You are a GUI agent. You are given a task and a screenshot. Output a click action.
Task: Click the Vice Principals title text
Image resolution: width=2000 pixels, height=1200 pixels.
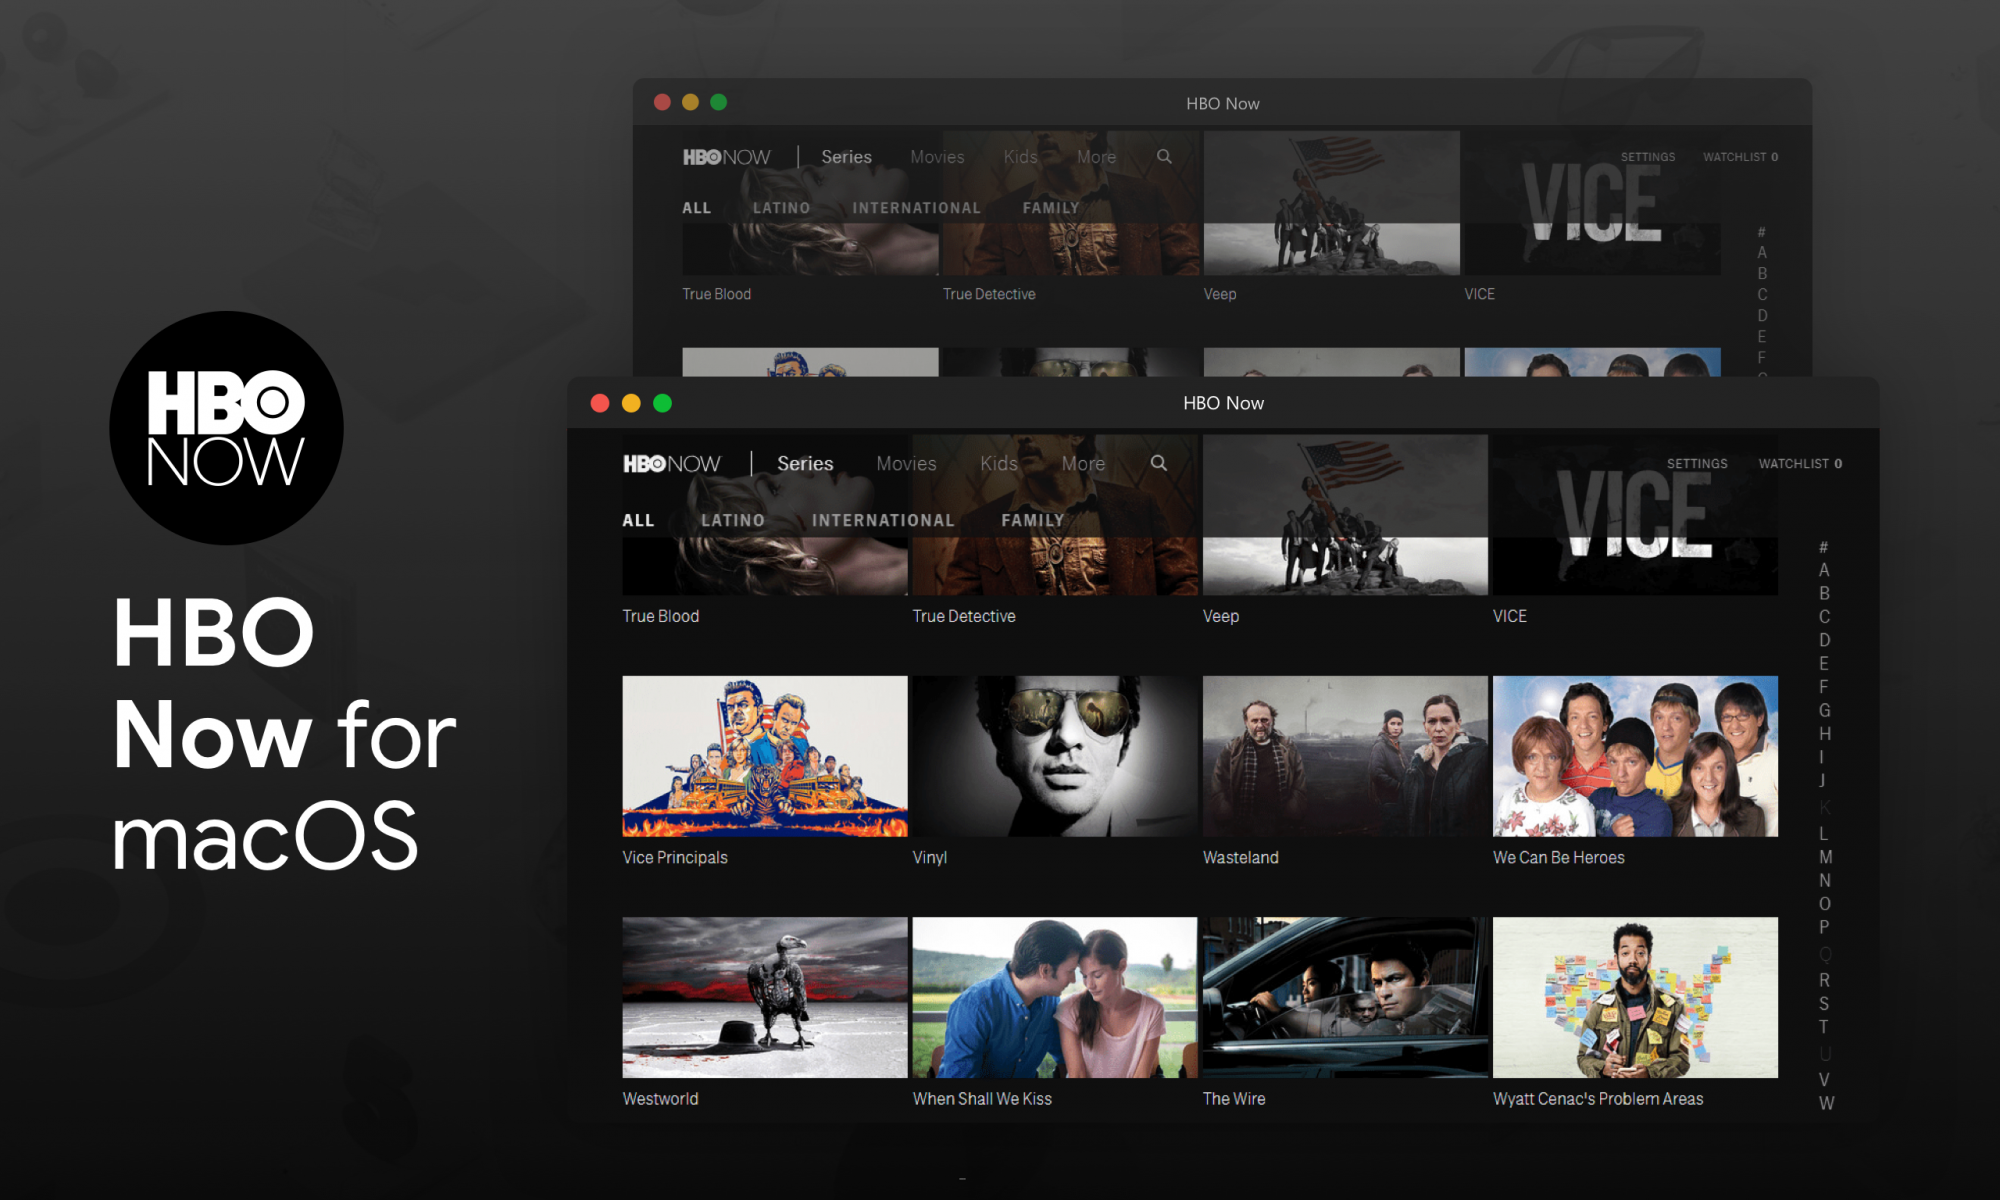[x=675, y=857]
